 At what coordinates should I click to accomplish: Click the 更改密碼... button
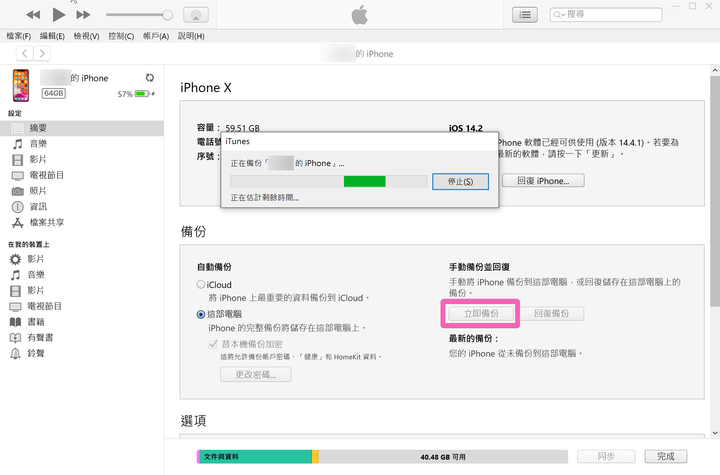pos(256,374)
